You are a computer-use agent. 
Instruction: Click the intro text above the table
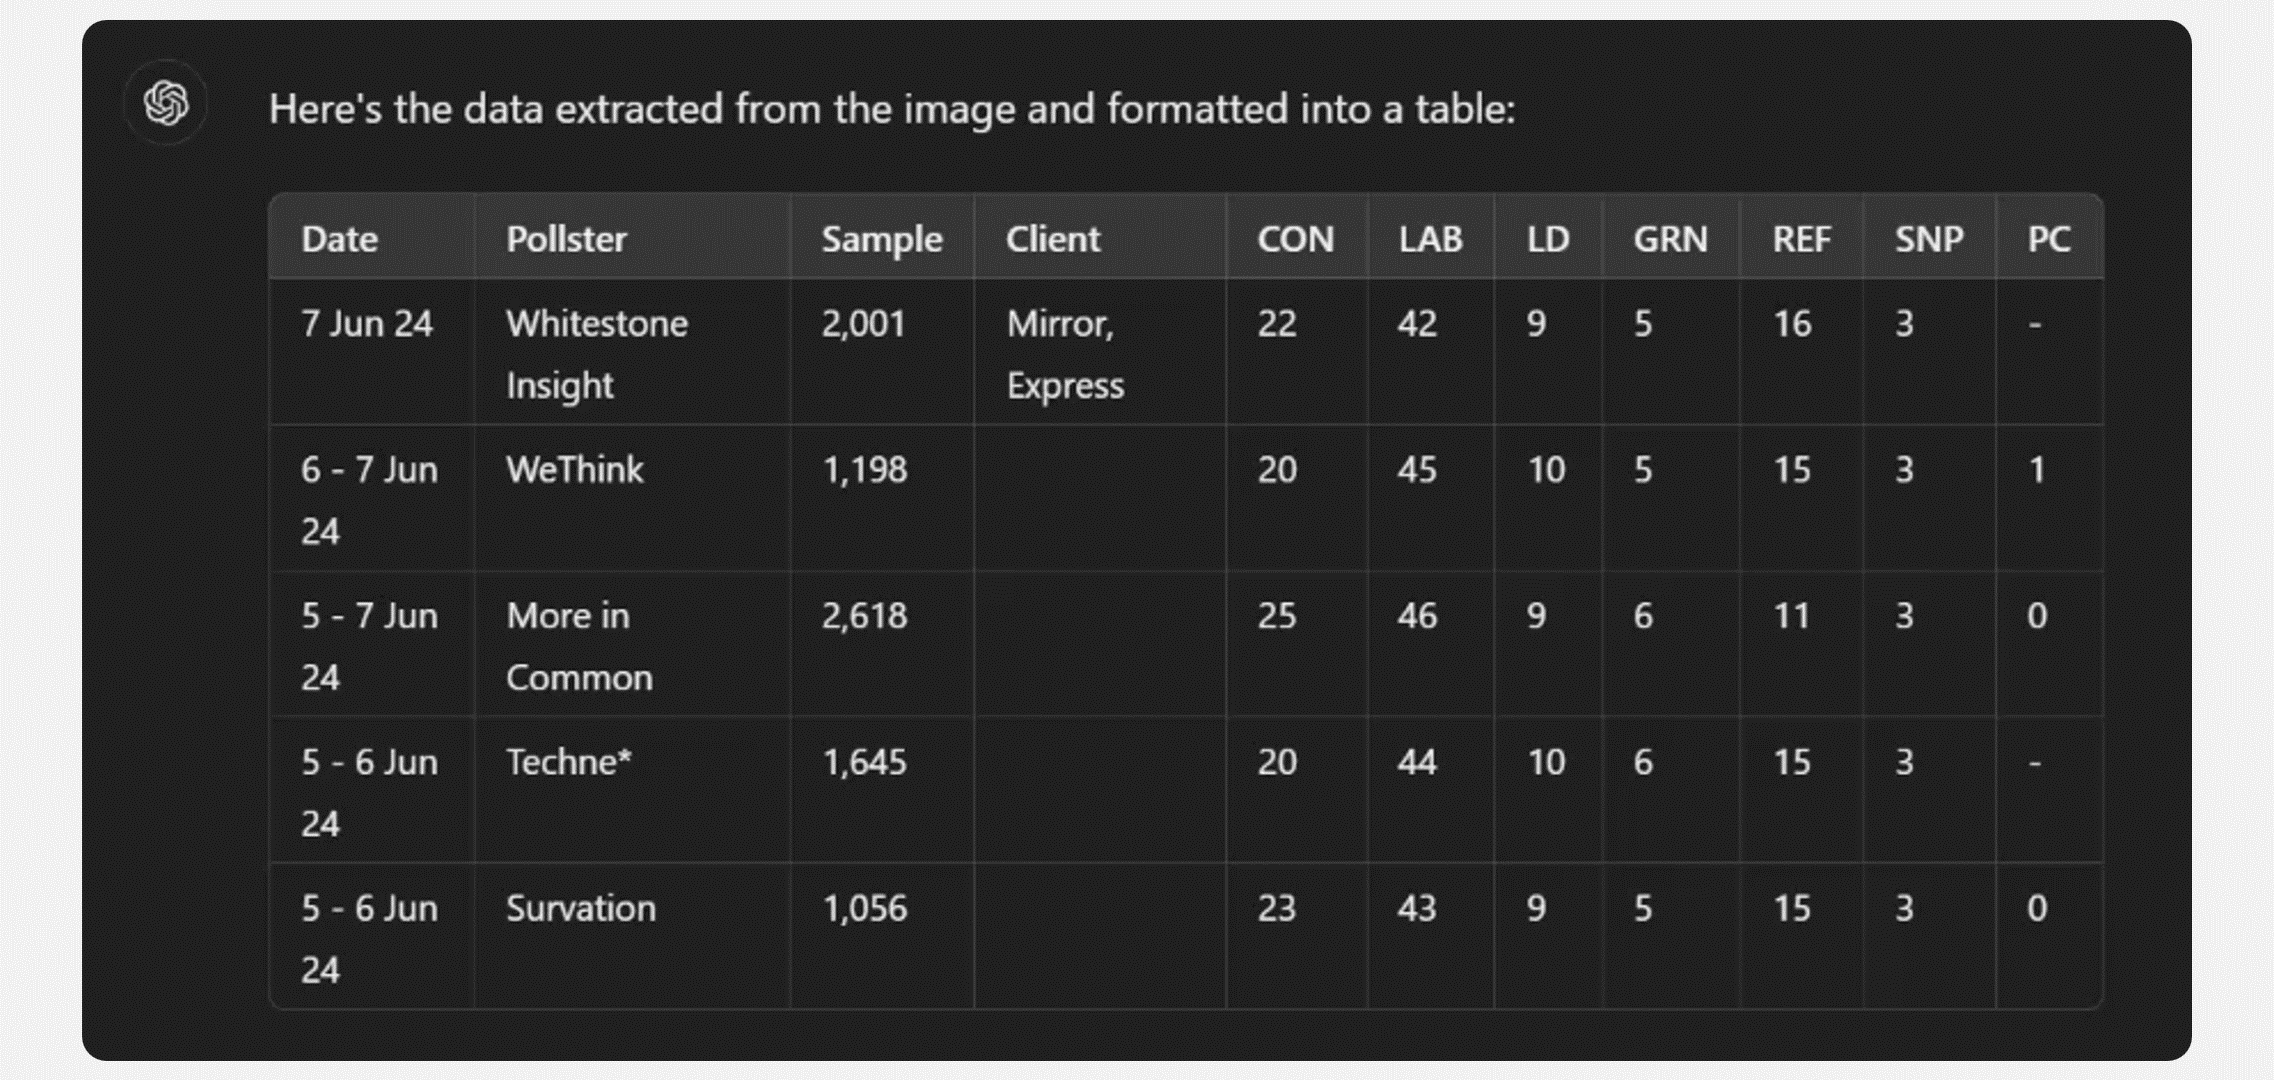tap(891, 109)
